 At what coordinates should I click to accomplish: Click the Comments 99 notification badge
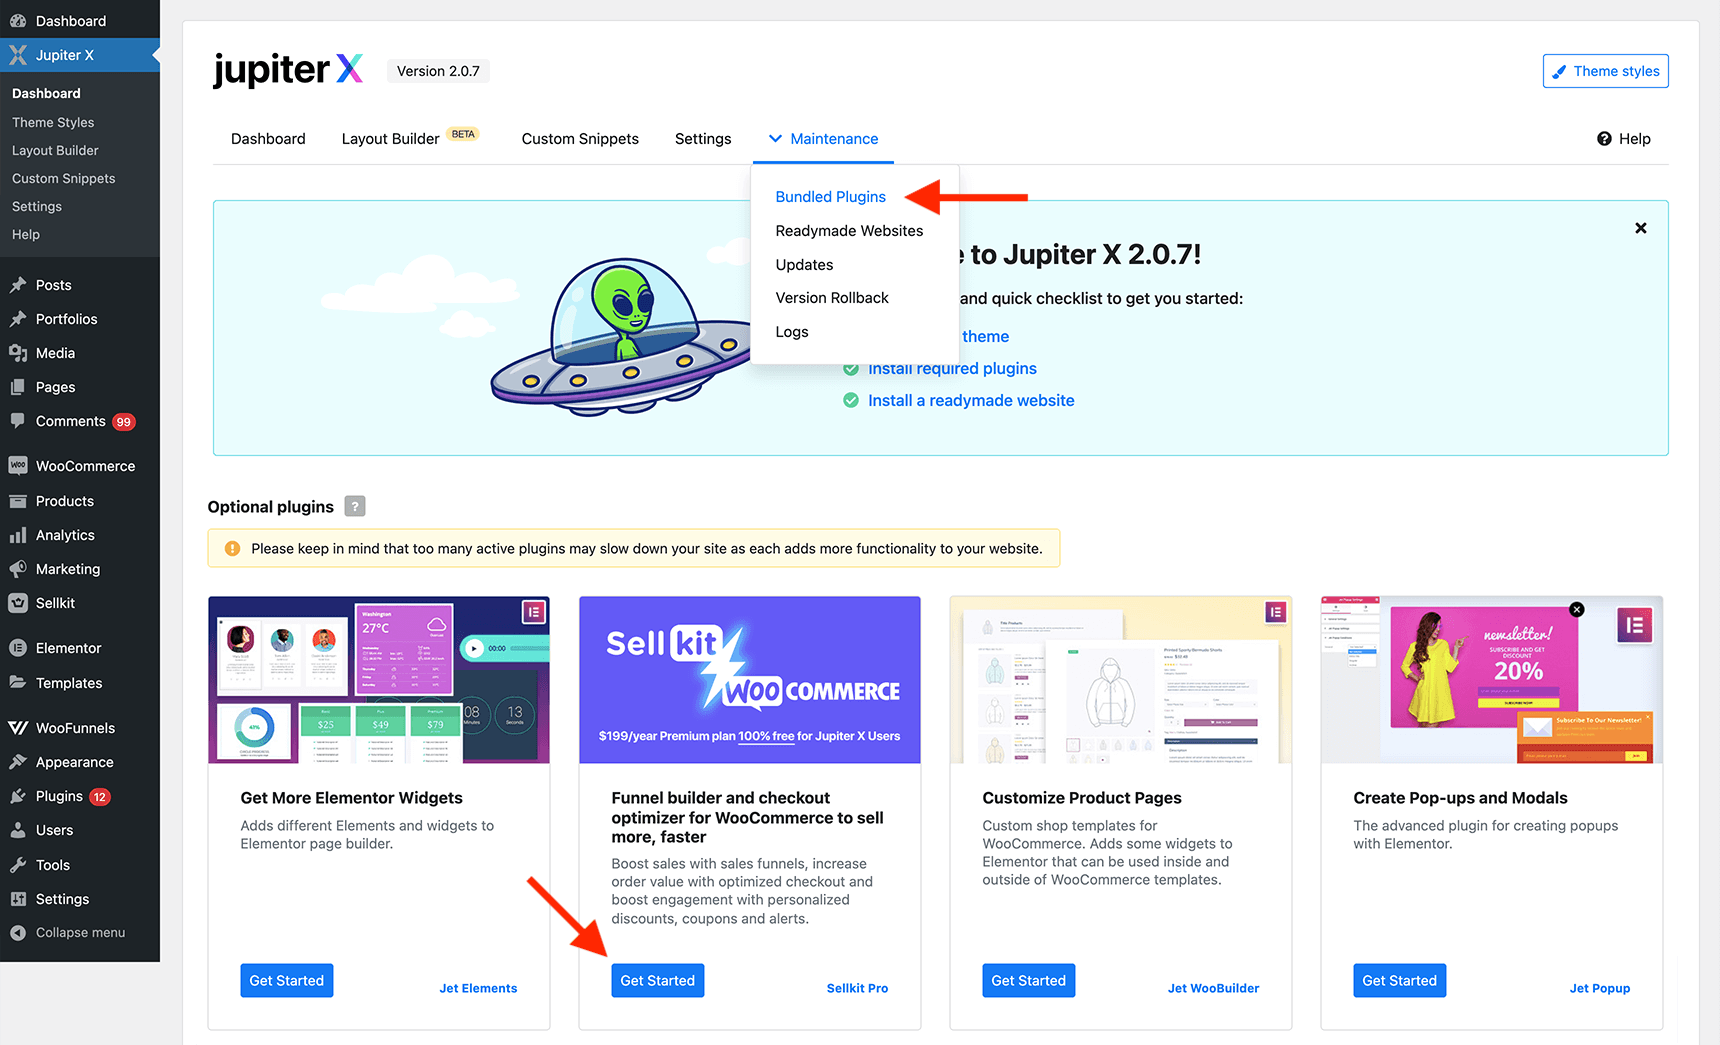[124, 422]
